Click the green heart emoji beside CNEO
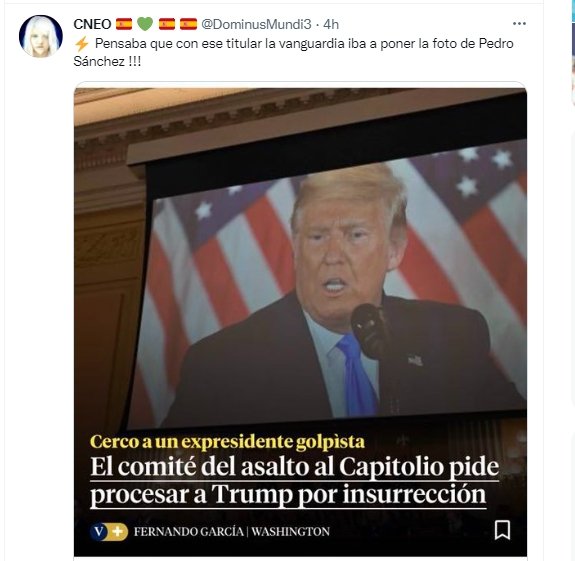 (145, 24)
